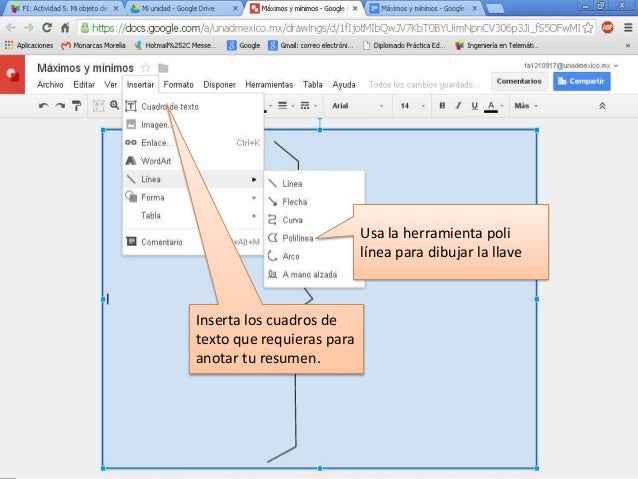Toggle Italic formatting button

click(459, 105)
